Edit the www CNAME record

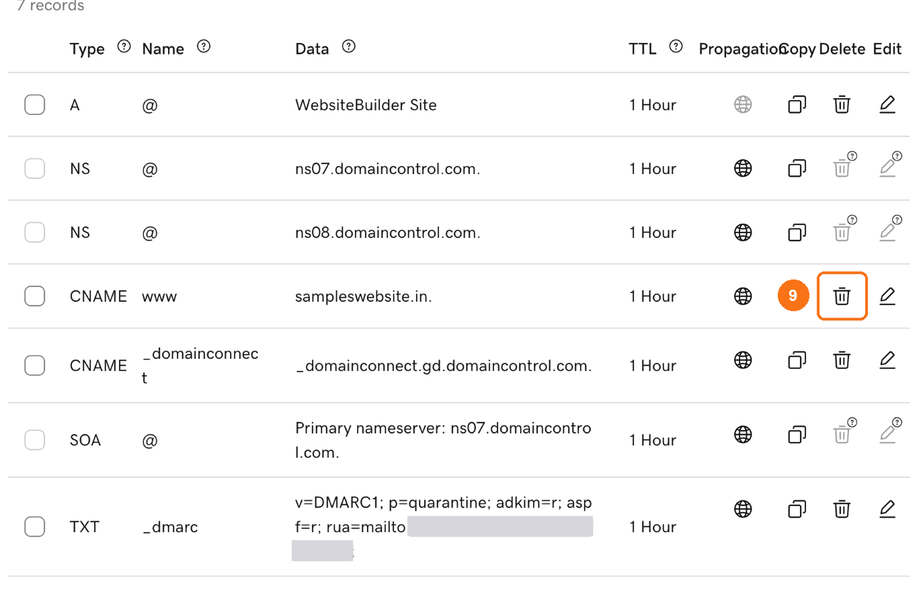tap(887, 296)
